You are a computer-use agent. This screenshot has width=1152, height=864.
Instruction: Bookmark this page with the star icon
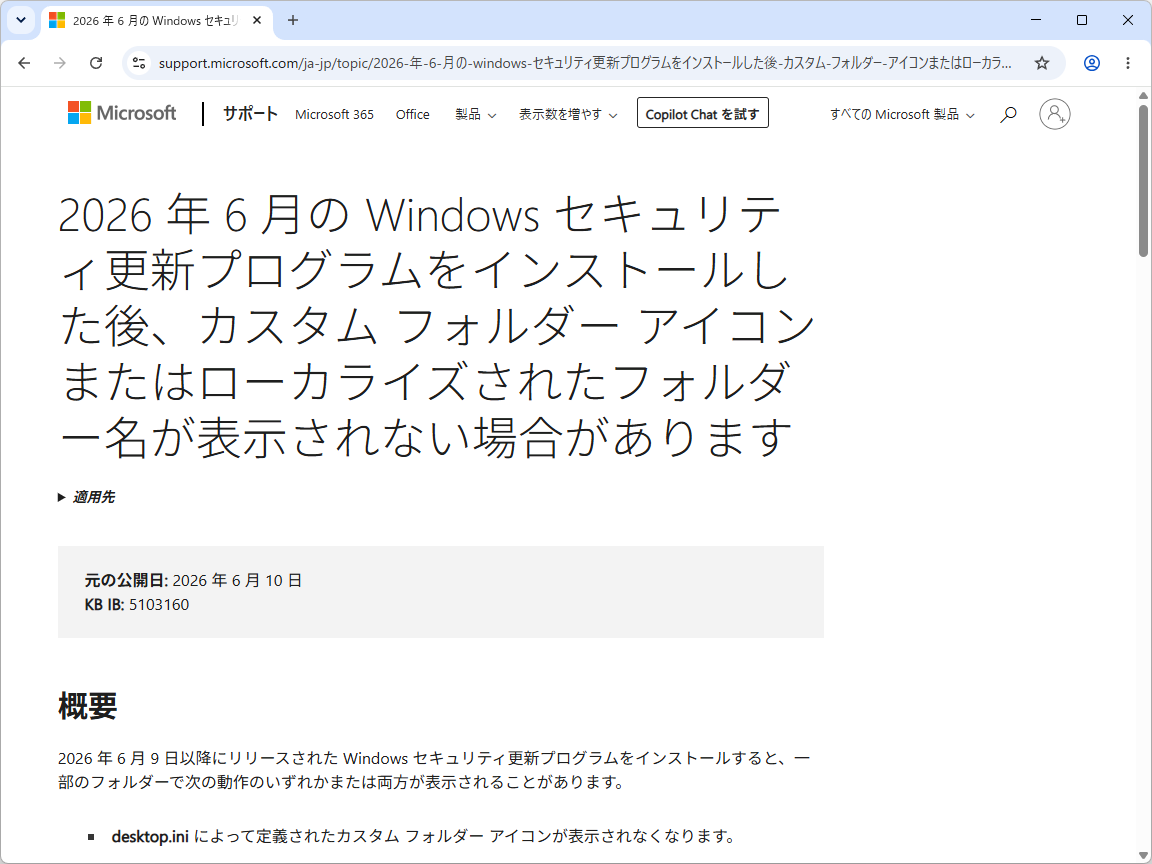1041,63
